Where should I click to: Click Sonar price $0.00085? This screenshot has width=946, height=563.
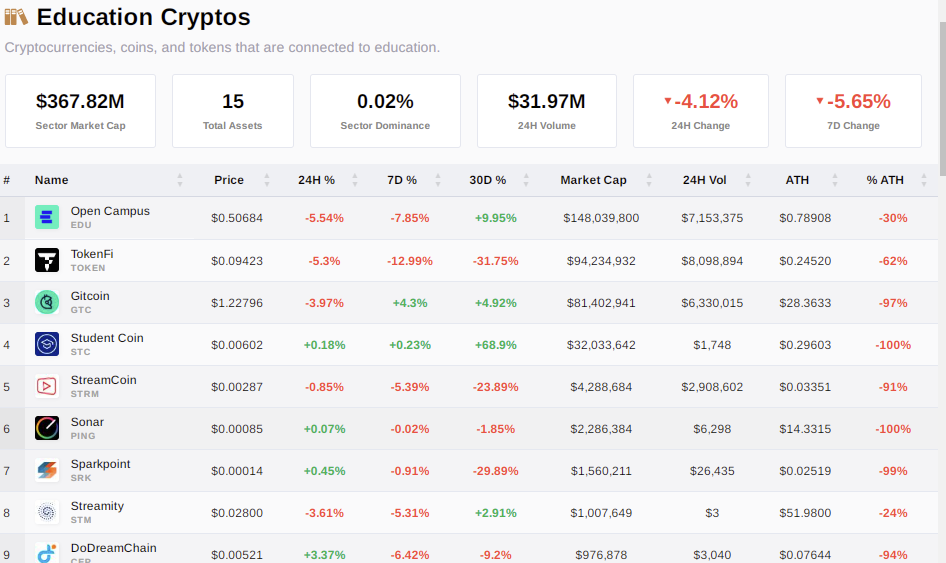[237, 429]
